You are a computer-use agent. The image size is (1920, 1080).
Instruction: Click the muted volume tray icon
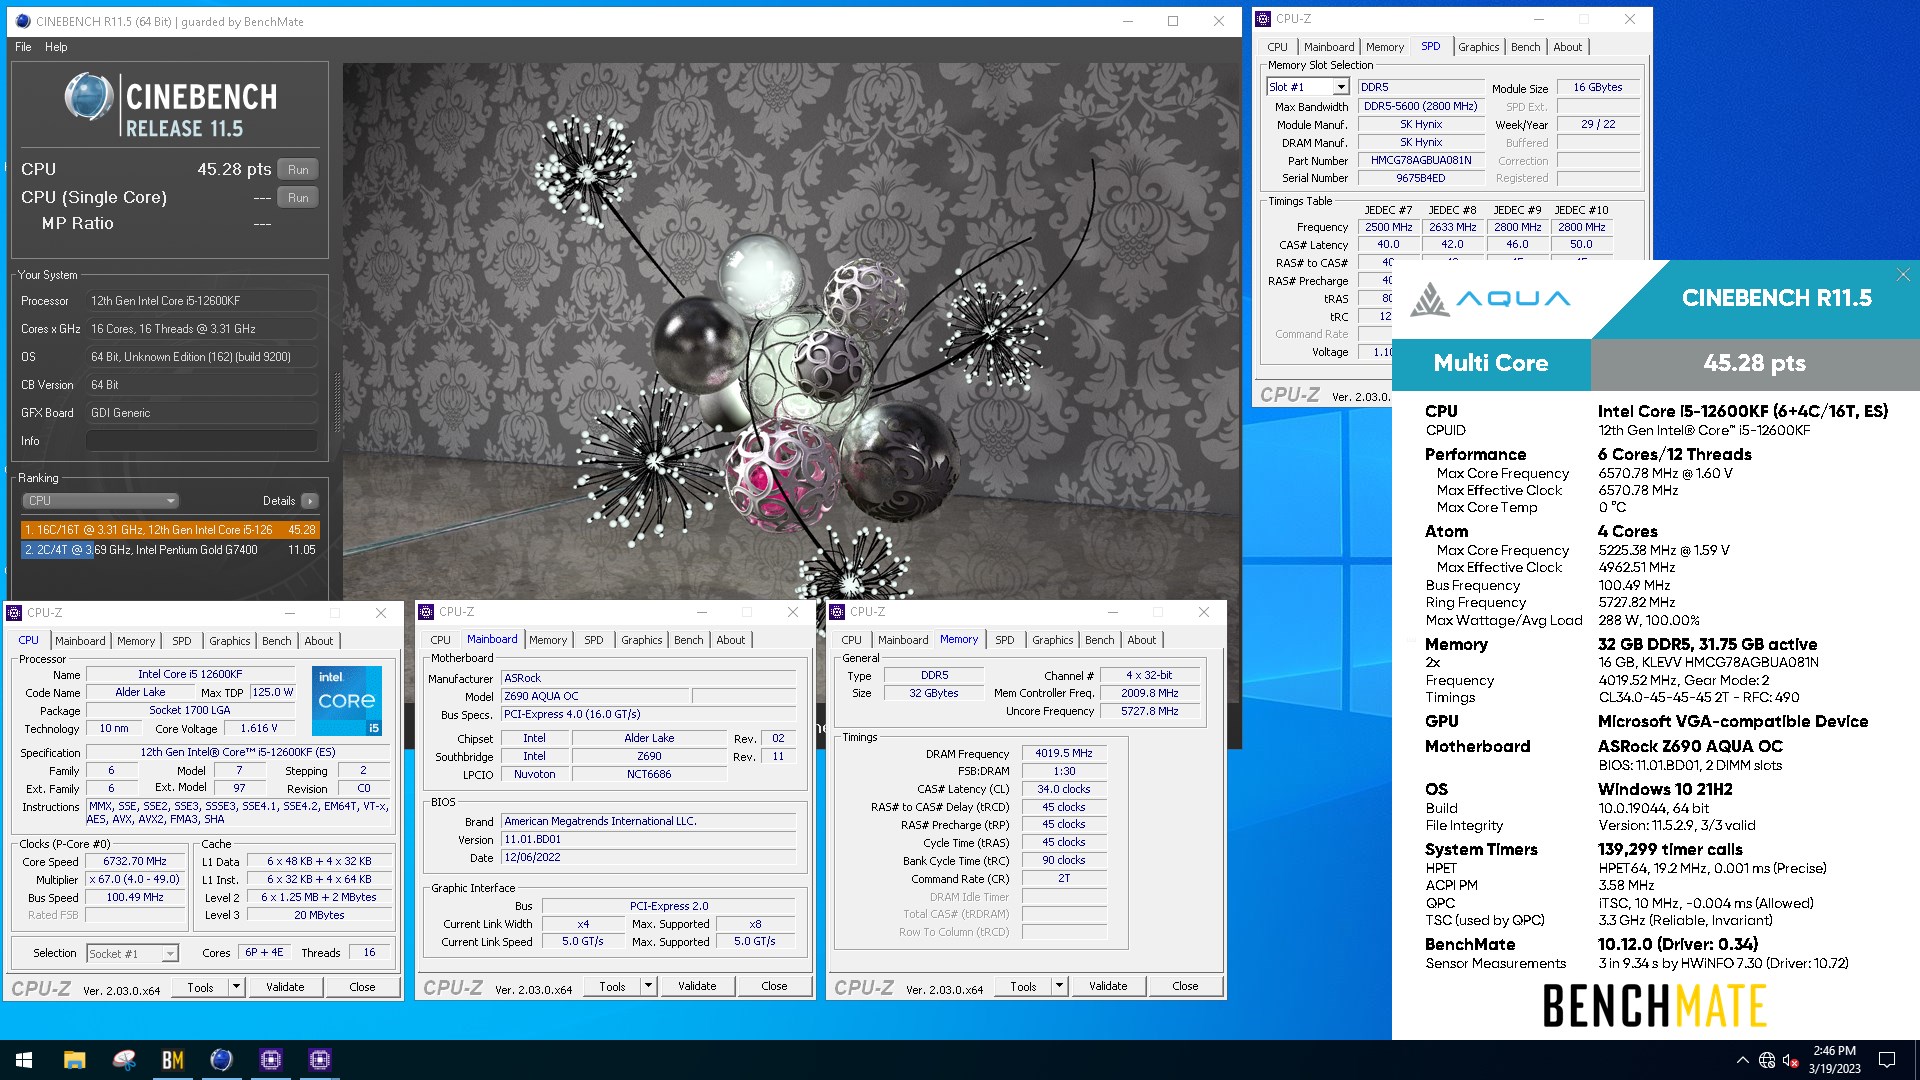tap(1791, 1060)
